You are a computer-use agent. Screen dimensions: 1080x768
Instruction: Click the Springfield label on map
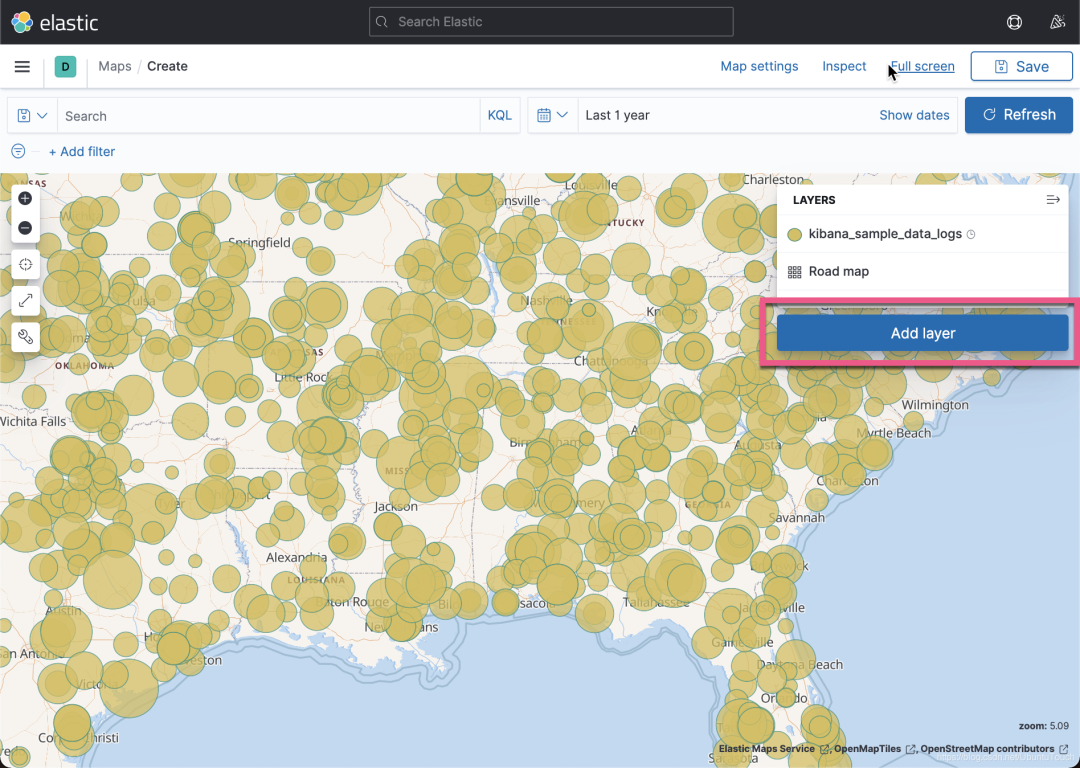pos(259,242)
